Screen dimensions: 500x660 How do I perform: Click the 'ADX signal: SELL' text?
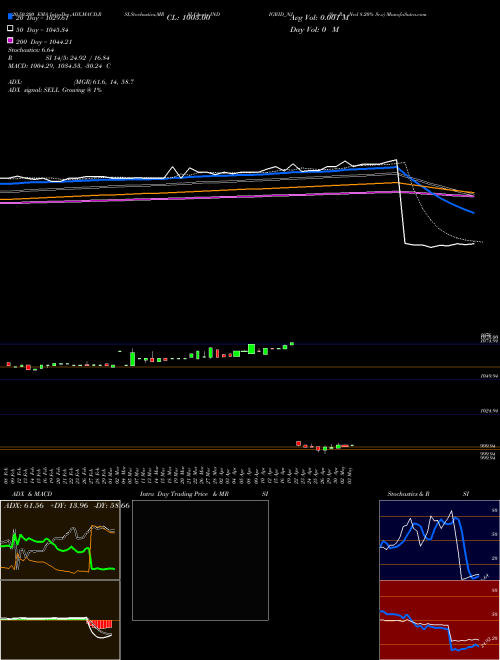click(x=55, y=90)
